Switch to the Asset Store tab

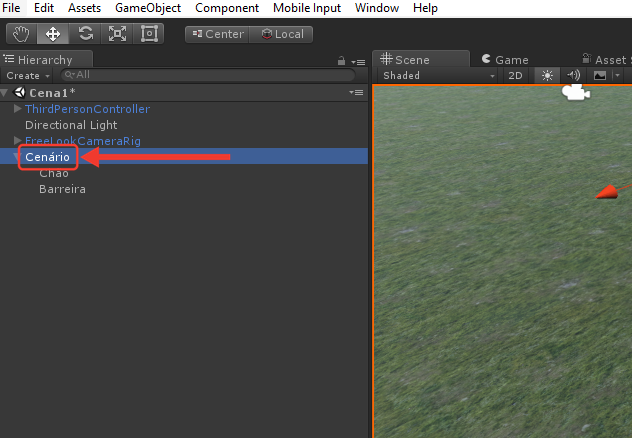pyautogui.click(x=607, y=60)
